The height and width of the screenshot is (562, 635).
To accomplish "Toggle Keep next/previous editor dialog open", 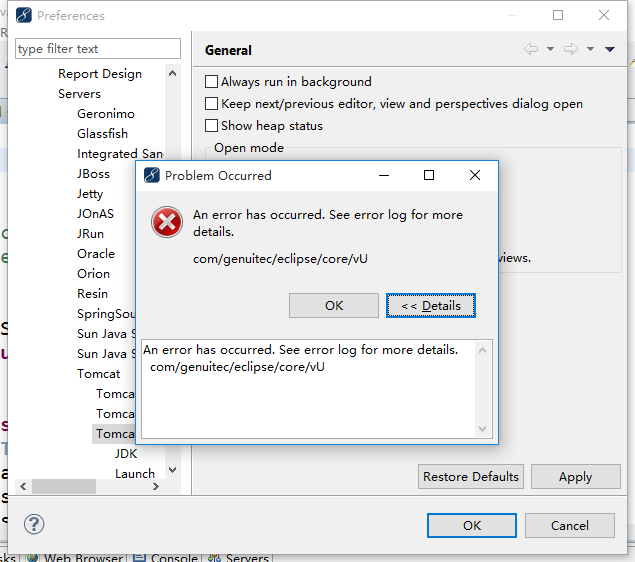I will click(211, 104).
